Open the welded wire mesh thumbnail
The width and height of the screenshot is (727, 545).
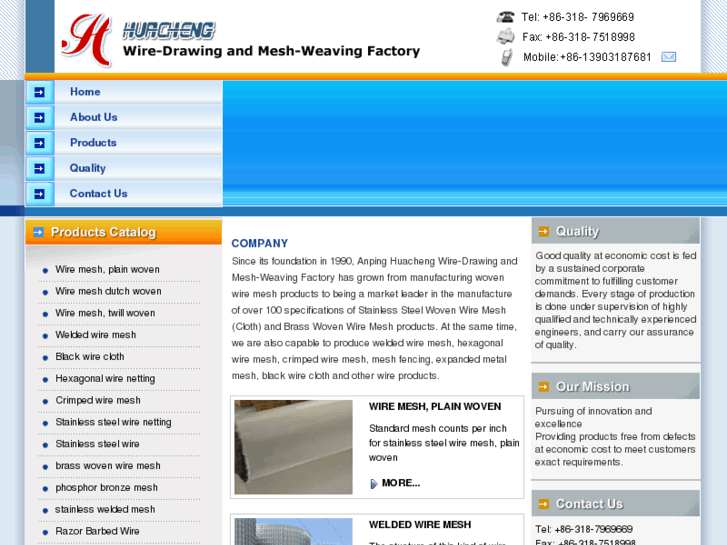click(293, 532)
